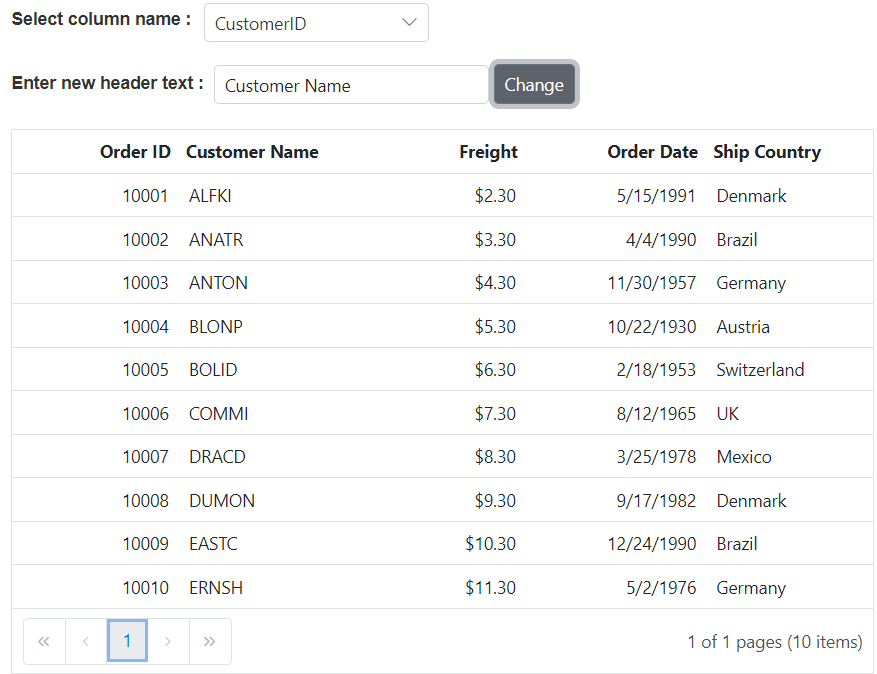Click the header text input field
Image resolution: width=877 pixels, height=674 pixels.
[x=351, y=85]
